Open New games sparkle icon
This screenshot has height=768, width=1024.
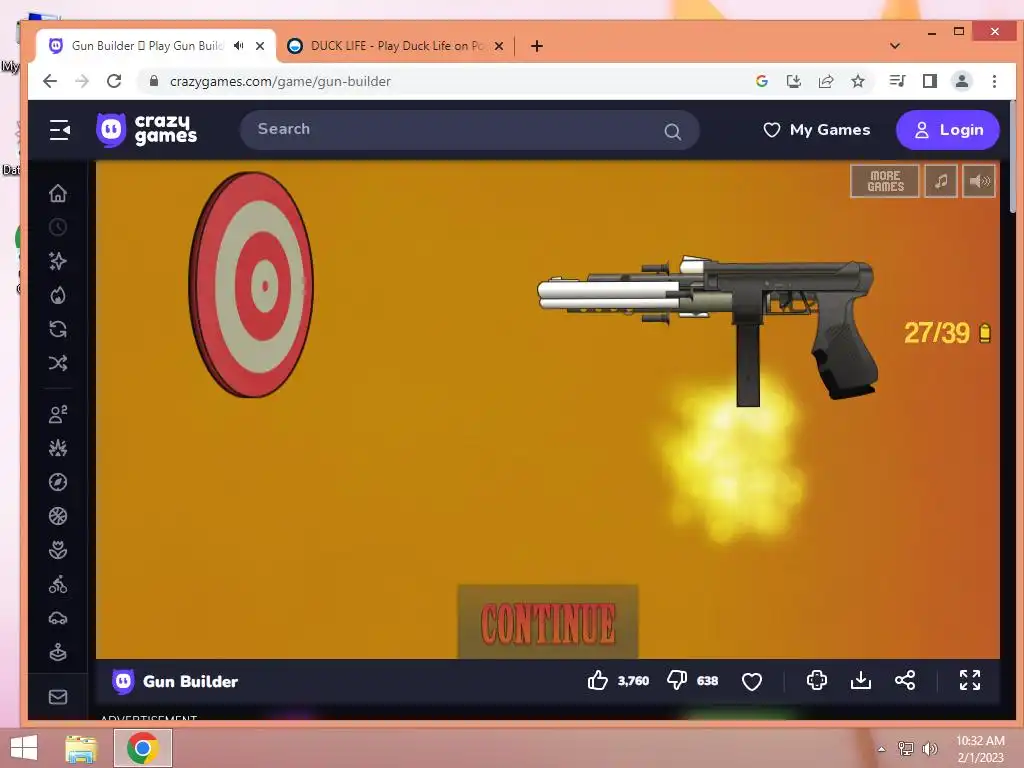click(x=58, y=261)
